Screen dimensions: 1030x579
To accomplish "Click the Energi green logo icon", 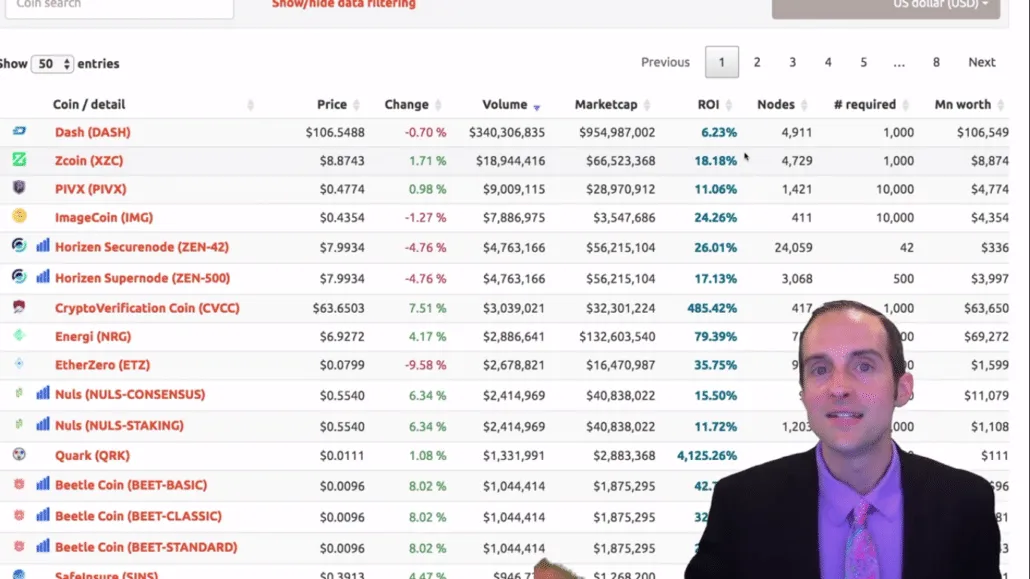I will pyautogui.click(x=19, y=335).
